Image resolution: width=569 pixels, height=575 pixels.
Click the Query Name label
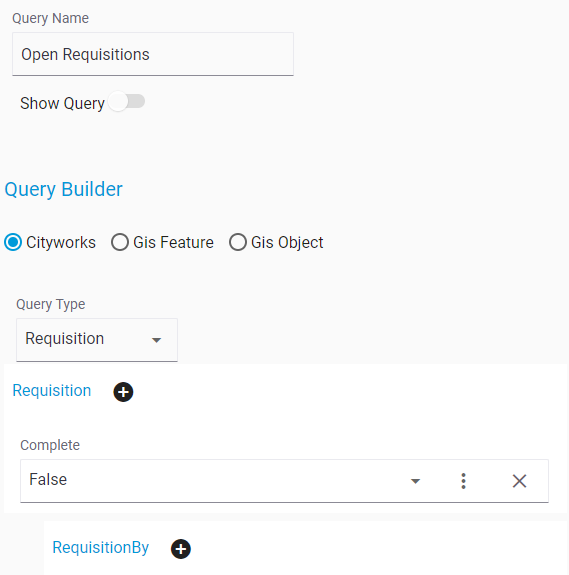[x=50, y=18]
